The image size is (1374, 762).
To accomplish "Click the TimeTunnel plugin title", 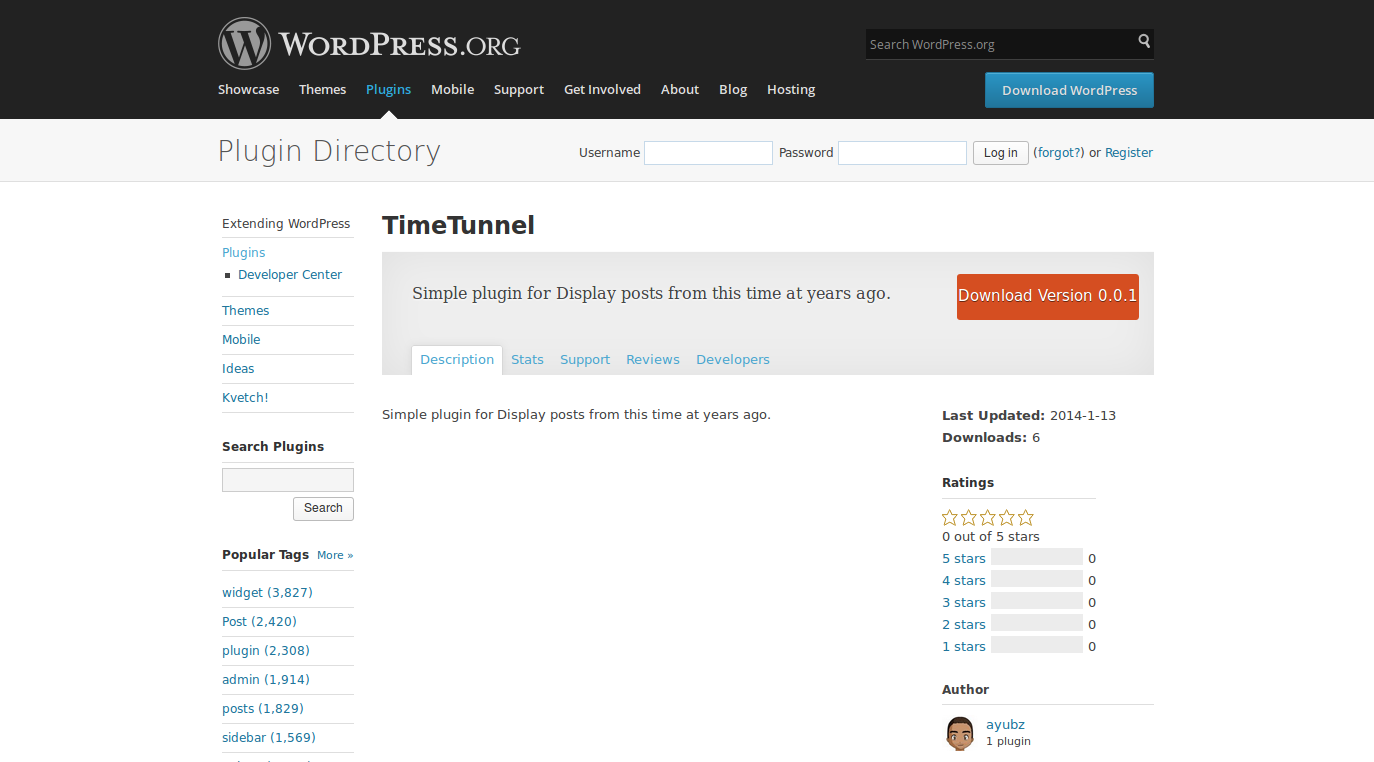I will (458, 225).
